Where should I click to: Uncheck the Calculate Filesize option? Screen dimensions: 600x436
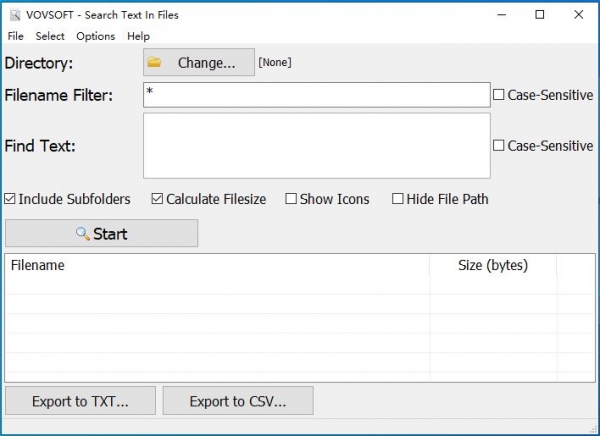158,199
